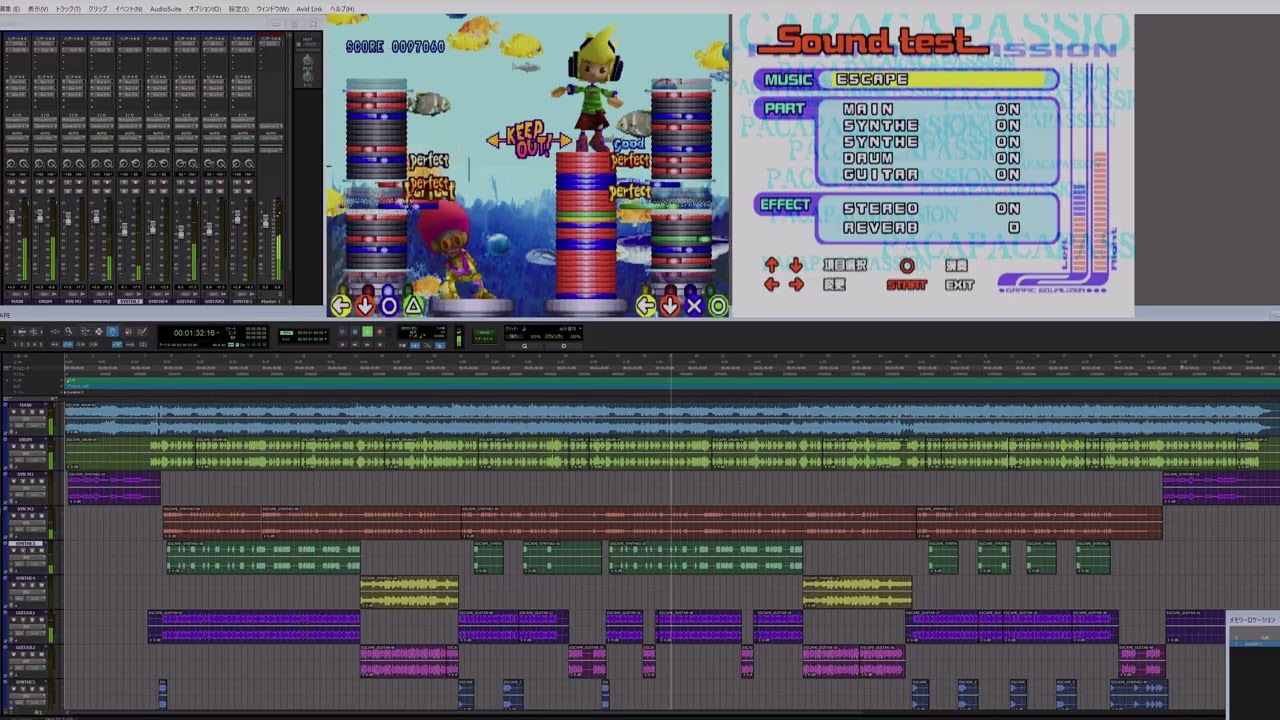Open the AudioSuite menu
This screenshot has width=1280, height=720.
click(x=165, y=8)
